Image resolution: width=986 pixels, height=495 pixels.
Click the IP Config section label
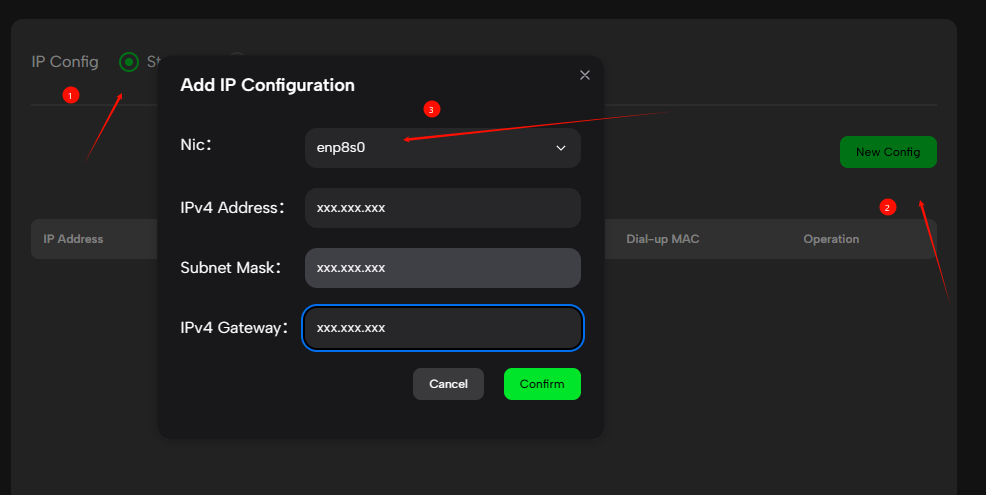click(65, 62)
